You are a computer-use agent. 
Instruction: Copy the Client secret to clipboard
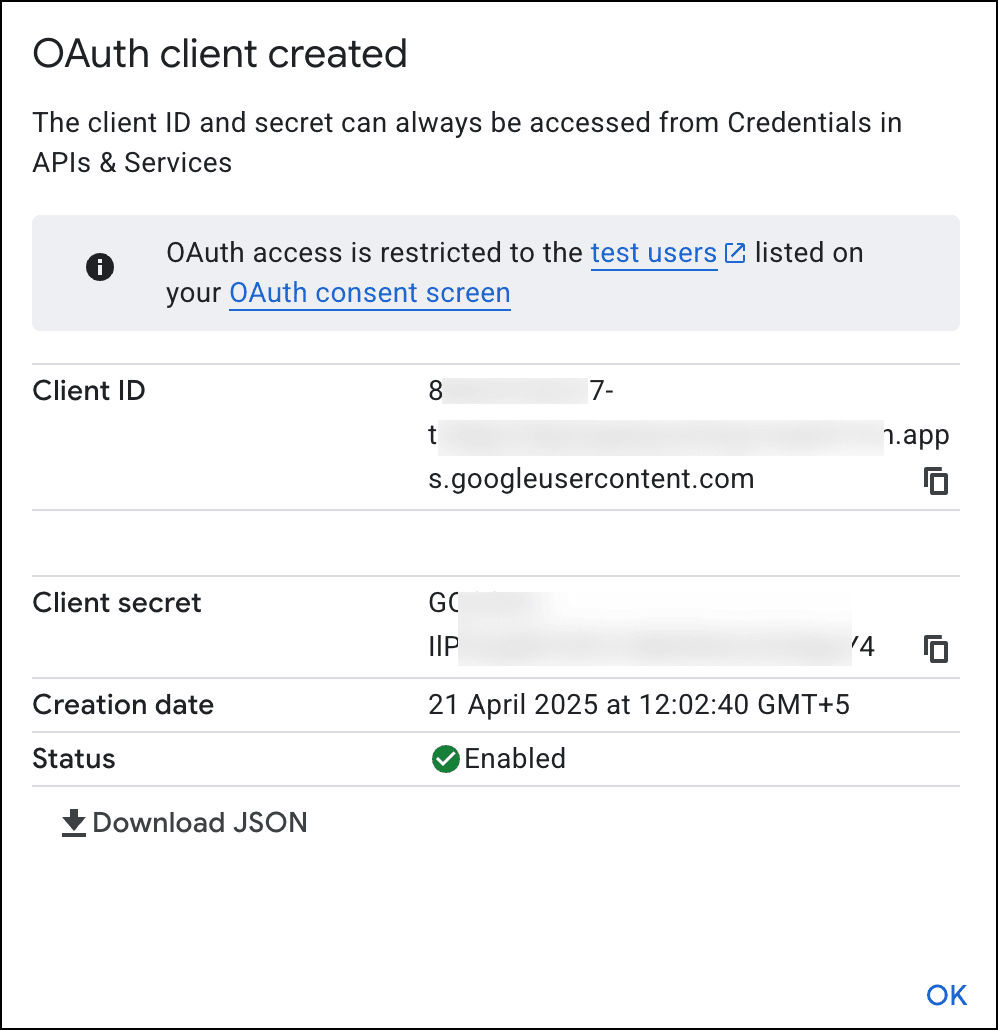coord(936,648)
